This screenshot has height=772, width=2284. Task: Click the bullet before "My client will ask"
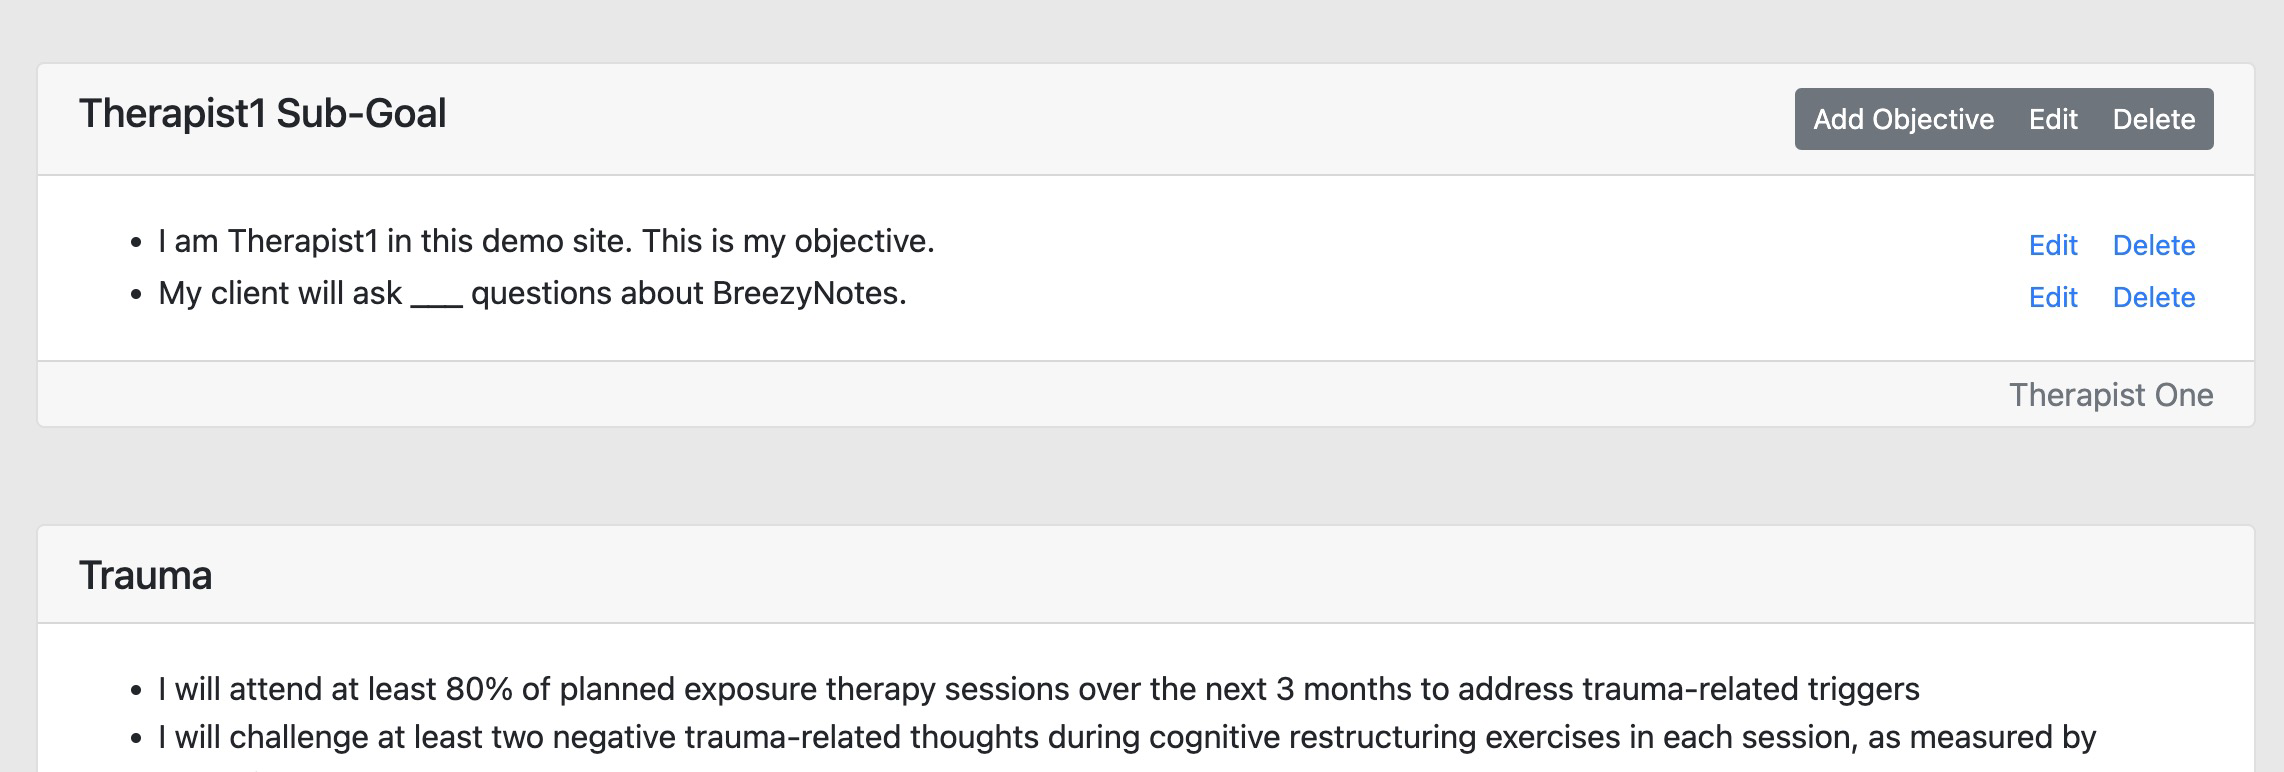click(137, 295)
